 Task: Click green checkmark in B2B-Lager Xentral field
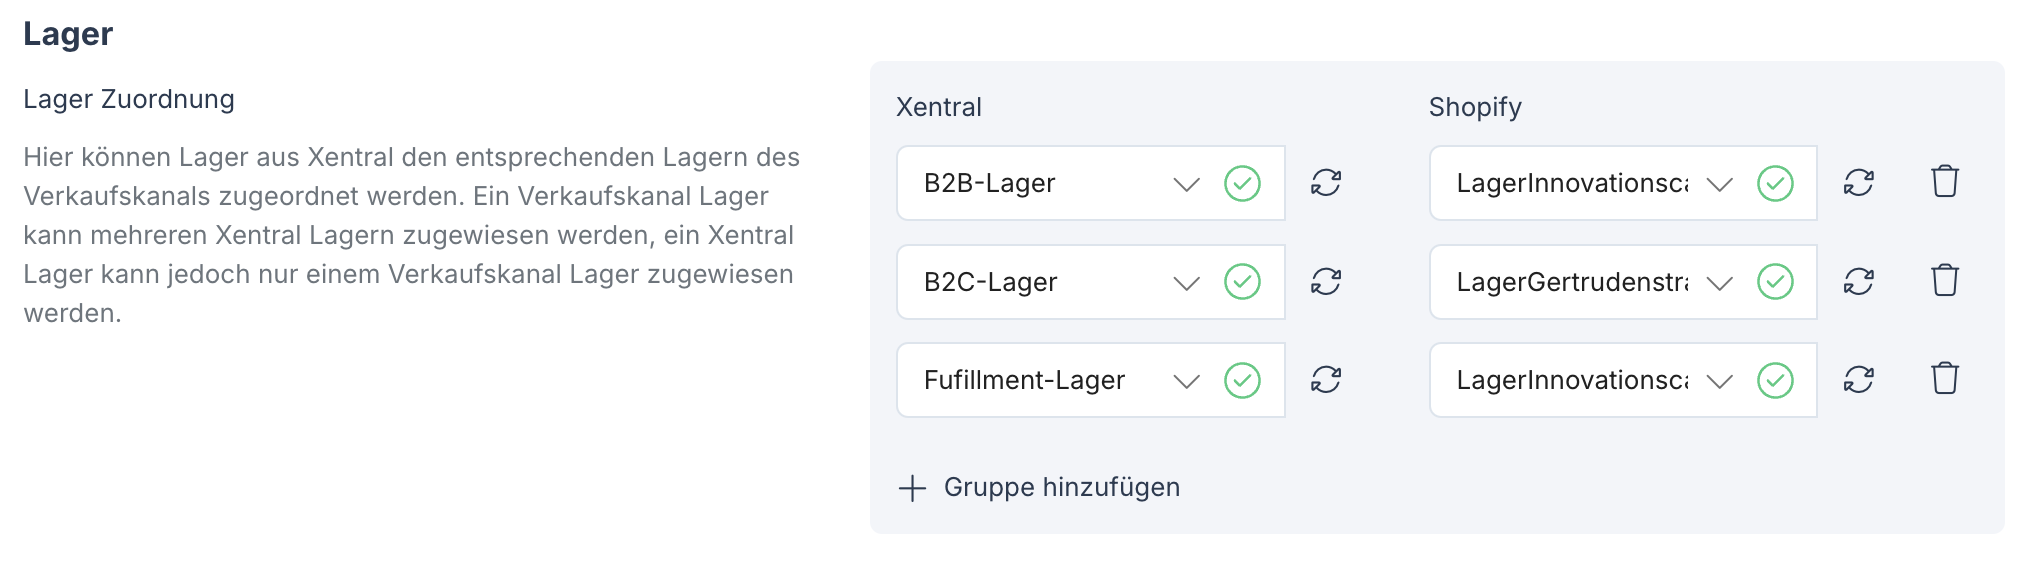click(x=1242, y=183)
